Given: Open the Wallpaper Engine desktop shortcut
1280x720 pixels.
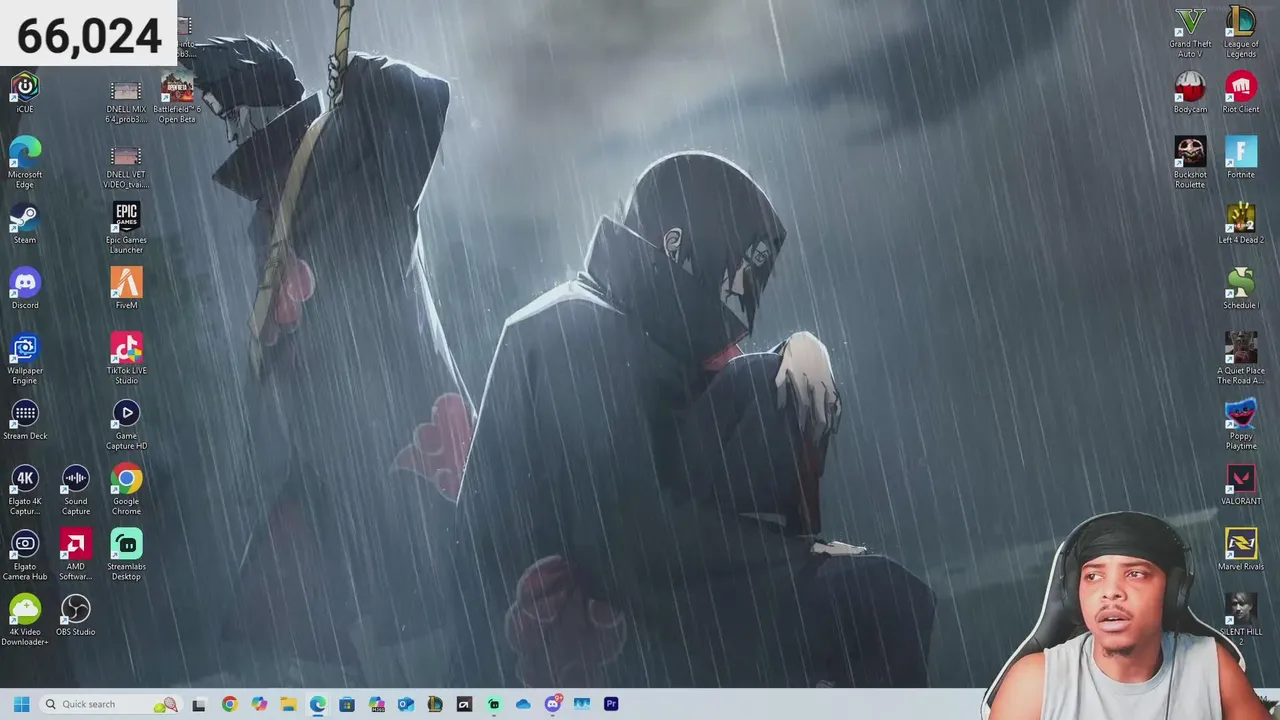Looking at the screenshot, I should click(x=25, y=359).
